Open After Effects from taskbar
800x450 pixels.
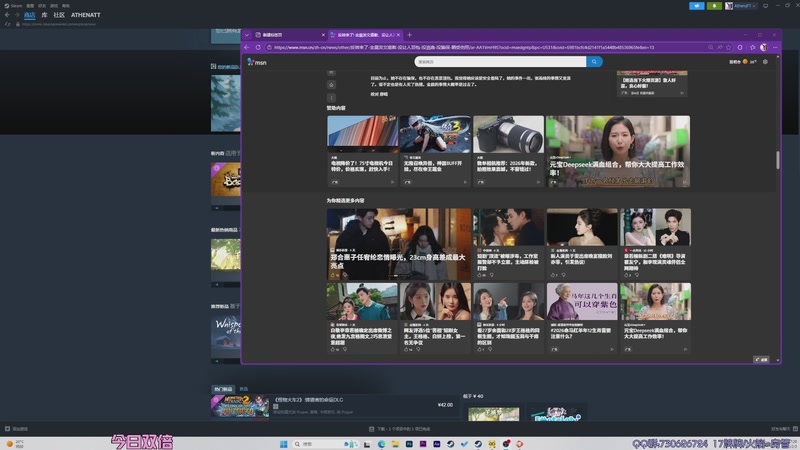[x=436, y=444]
